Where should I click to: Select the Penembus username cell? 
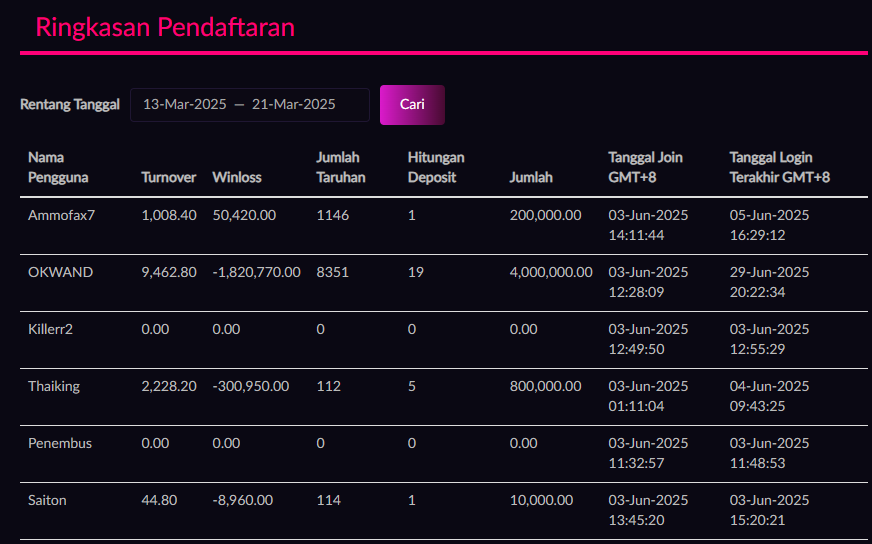tap(60, 443)
